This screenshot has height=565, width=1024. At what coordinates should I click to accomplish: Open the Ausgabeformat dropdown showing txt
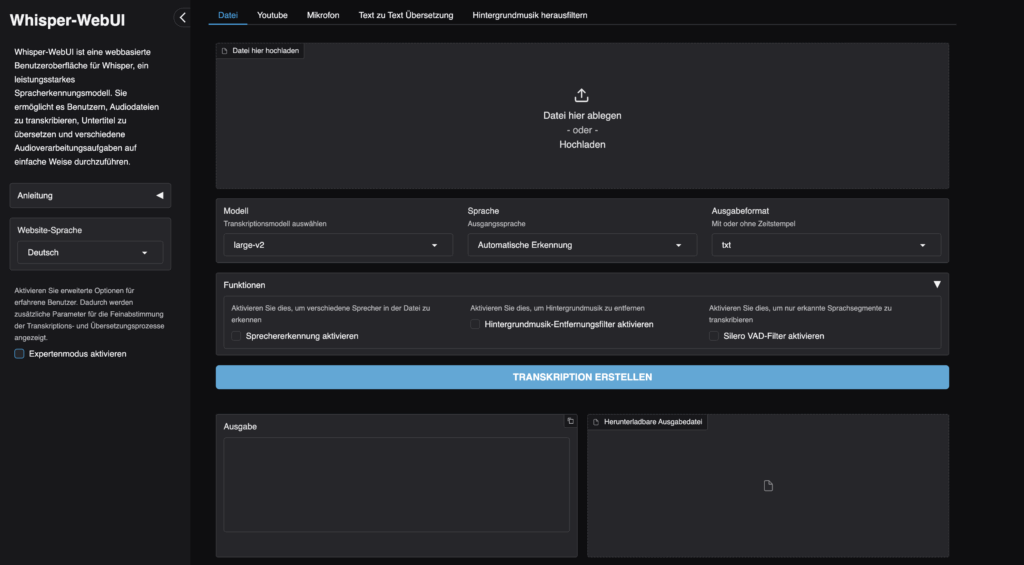click(x=825, y=245)
